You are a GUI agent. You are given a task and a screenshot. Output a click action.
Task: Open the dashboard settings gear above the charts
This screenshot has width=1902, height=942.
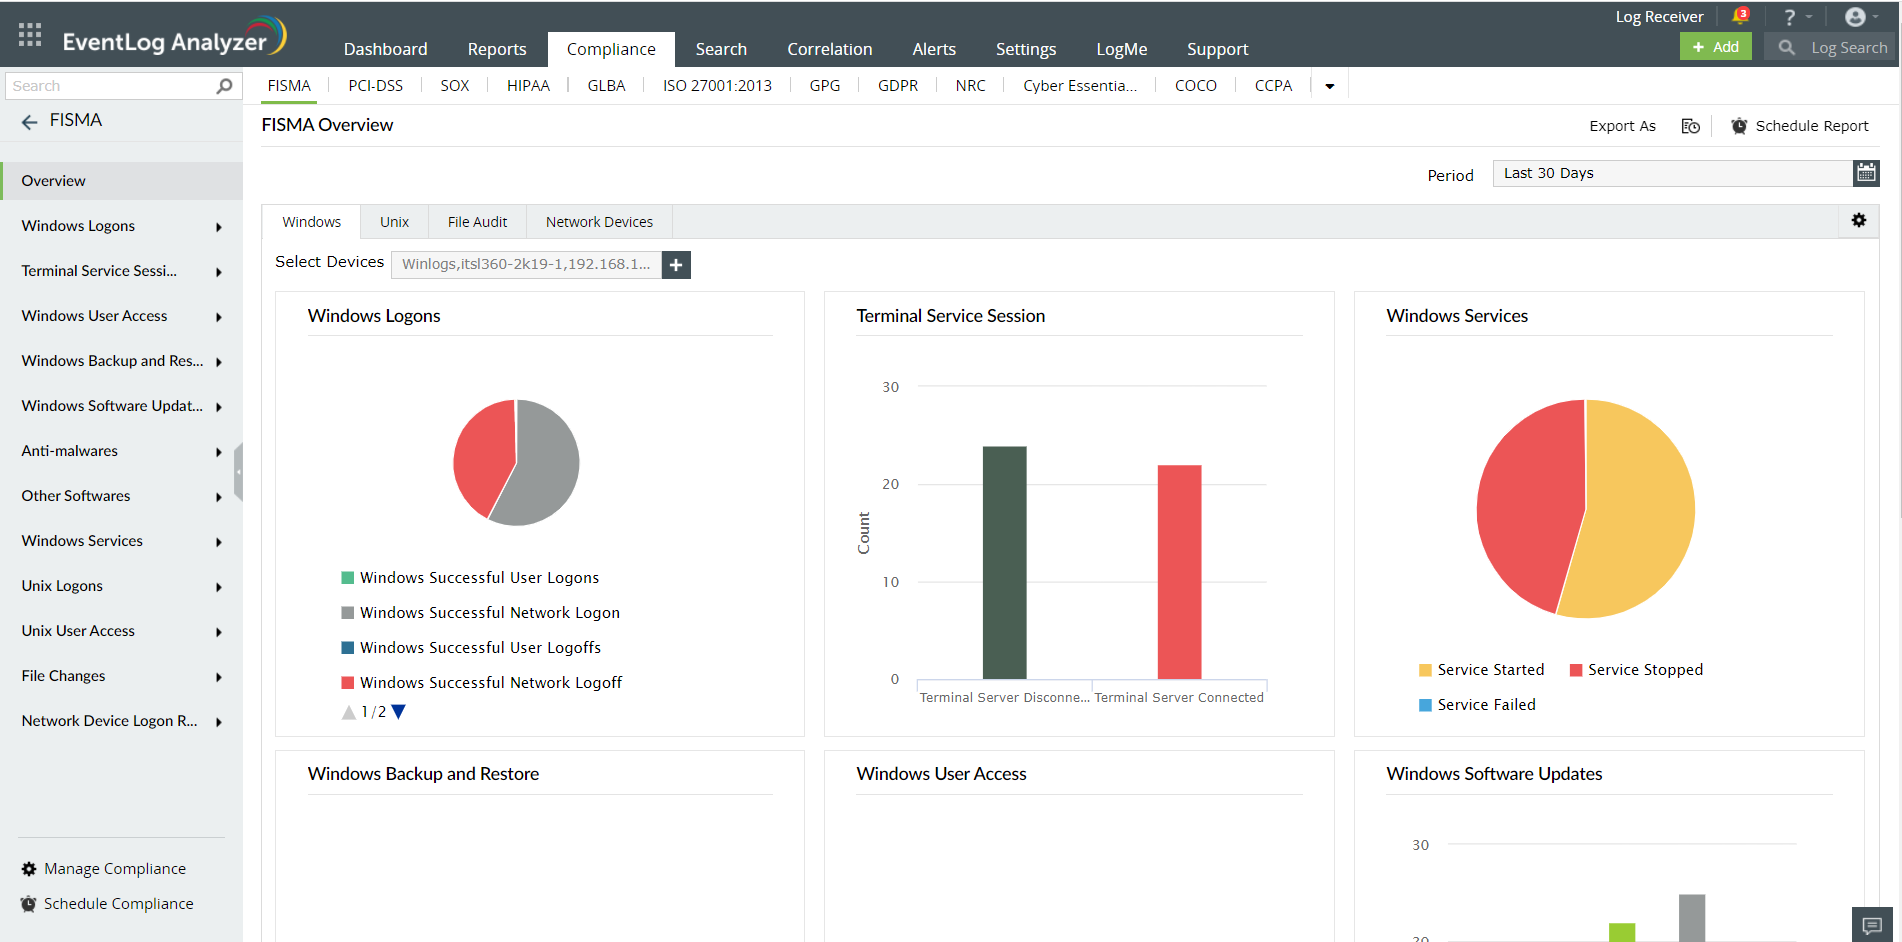tap(1860, 220)
